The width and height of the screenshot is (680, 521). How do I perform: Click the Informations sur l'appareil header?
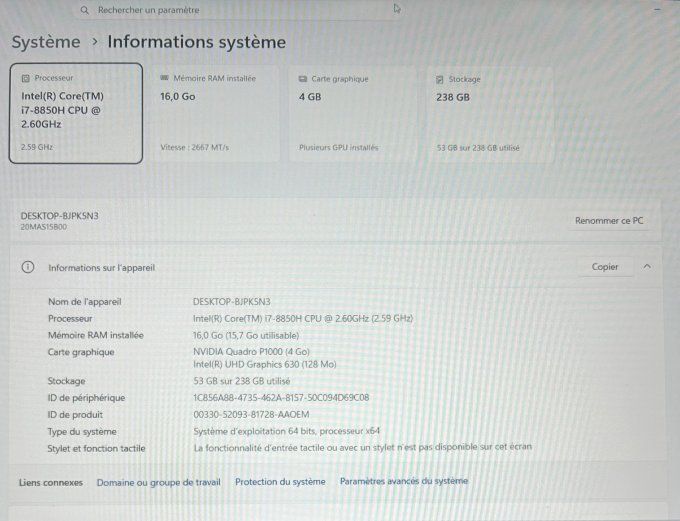(x=336, y=267)
